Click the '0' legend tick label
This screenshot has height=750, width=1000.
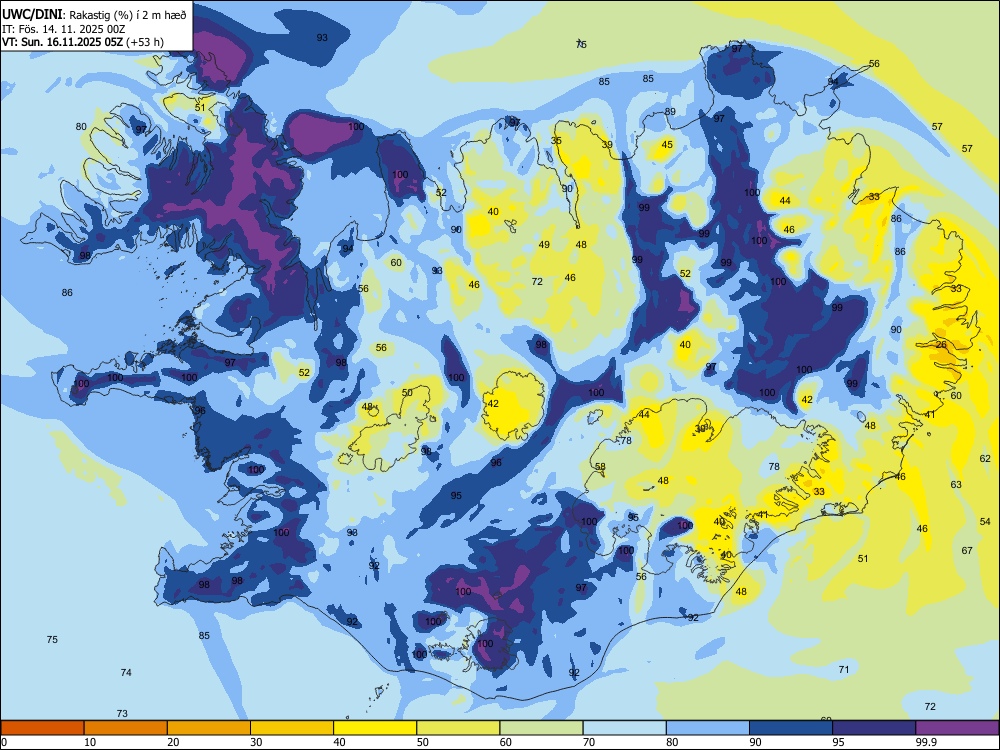pos(4,742)
